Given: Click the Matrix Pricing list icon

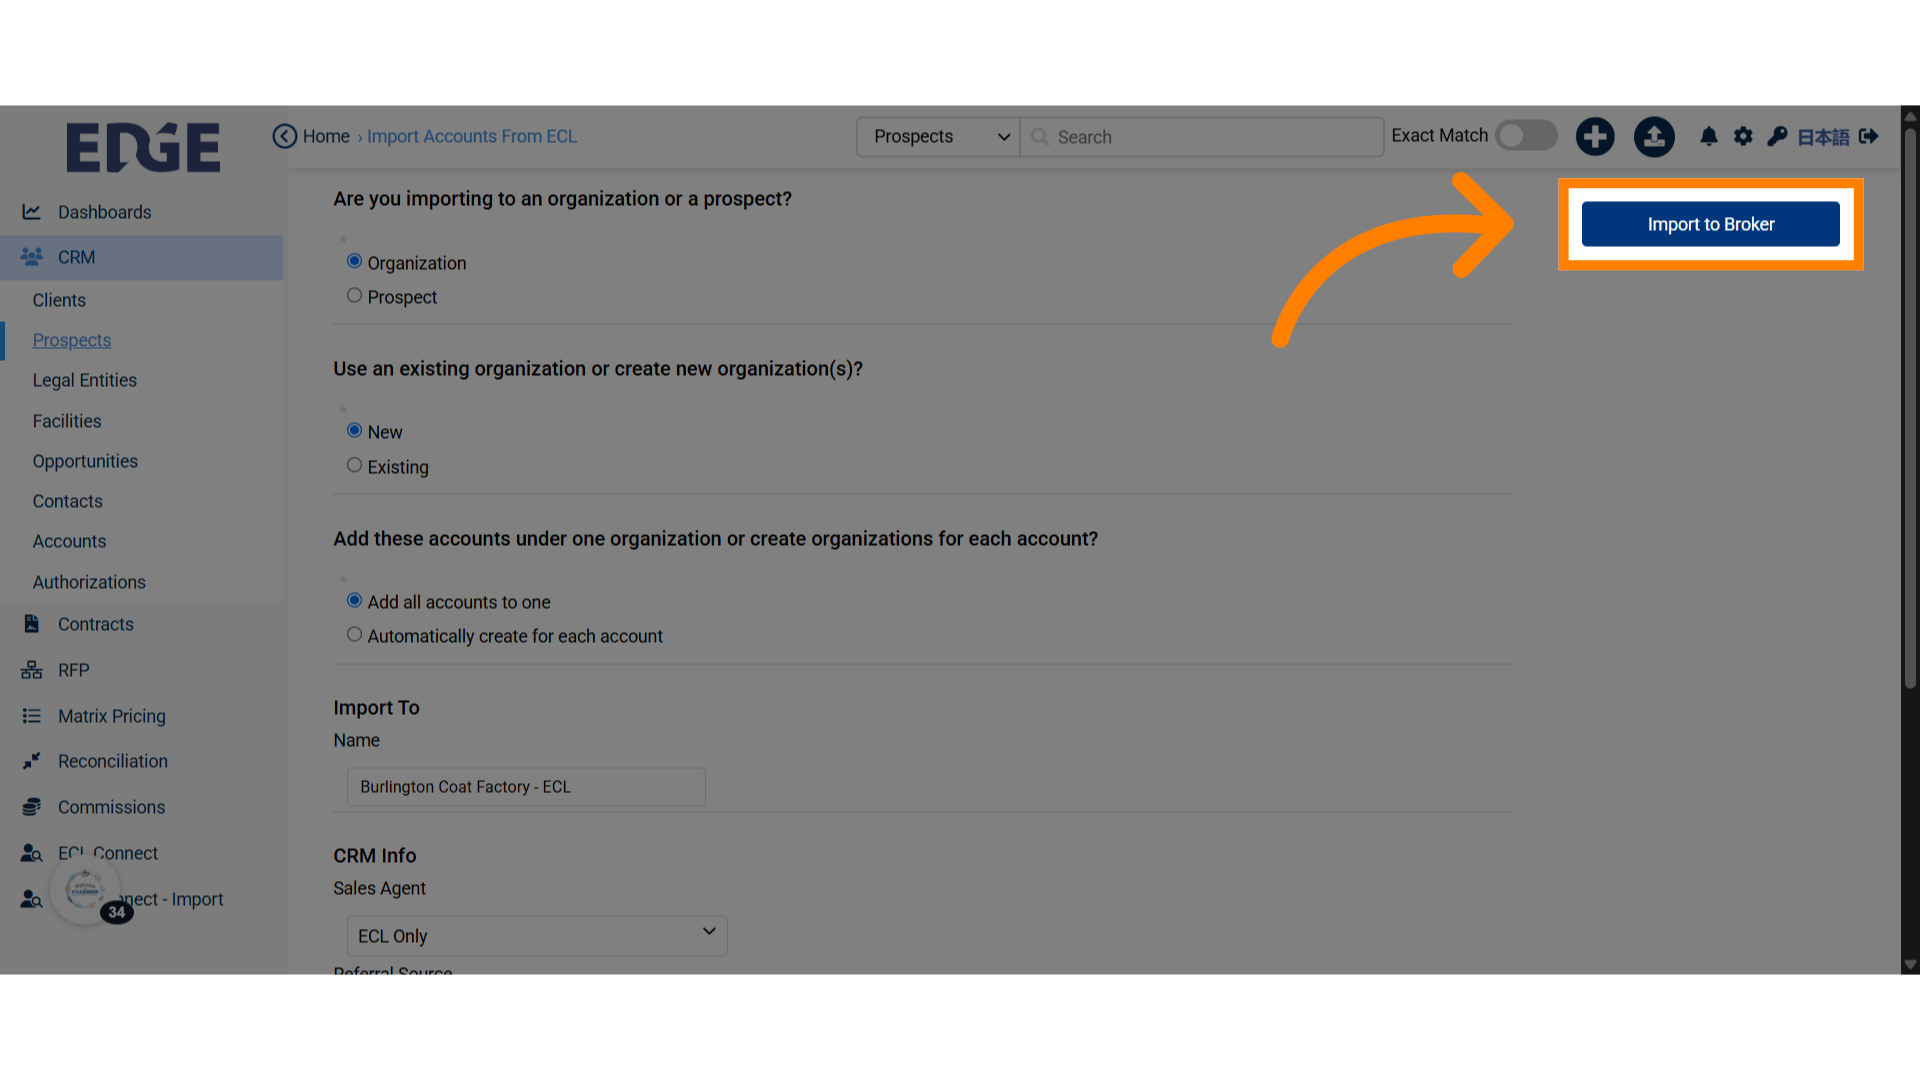Looking at the screenshot, I should coord(32,716).
